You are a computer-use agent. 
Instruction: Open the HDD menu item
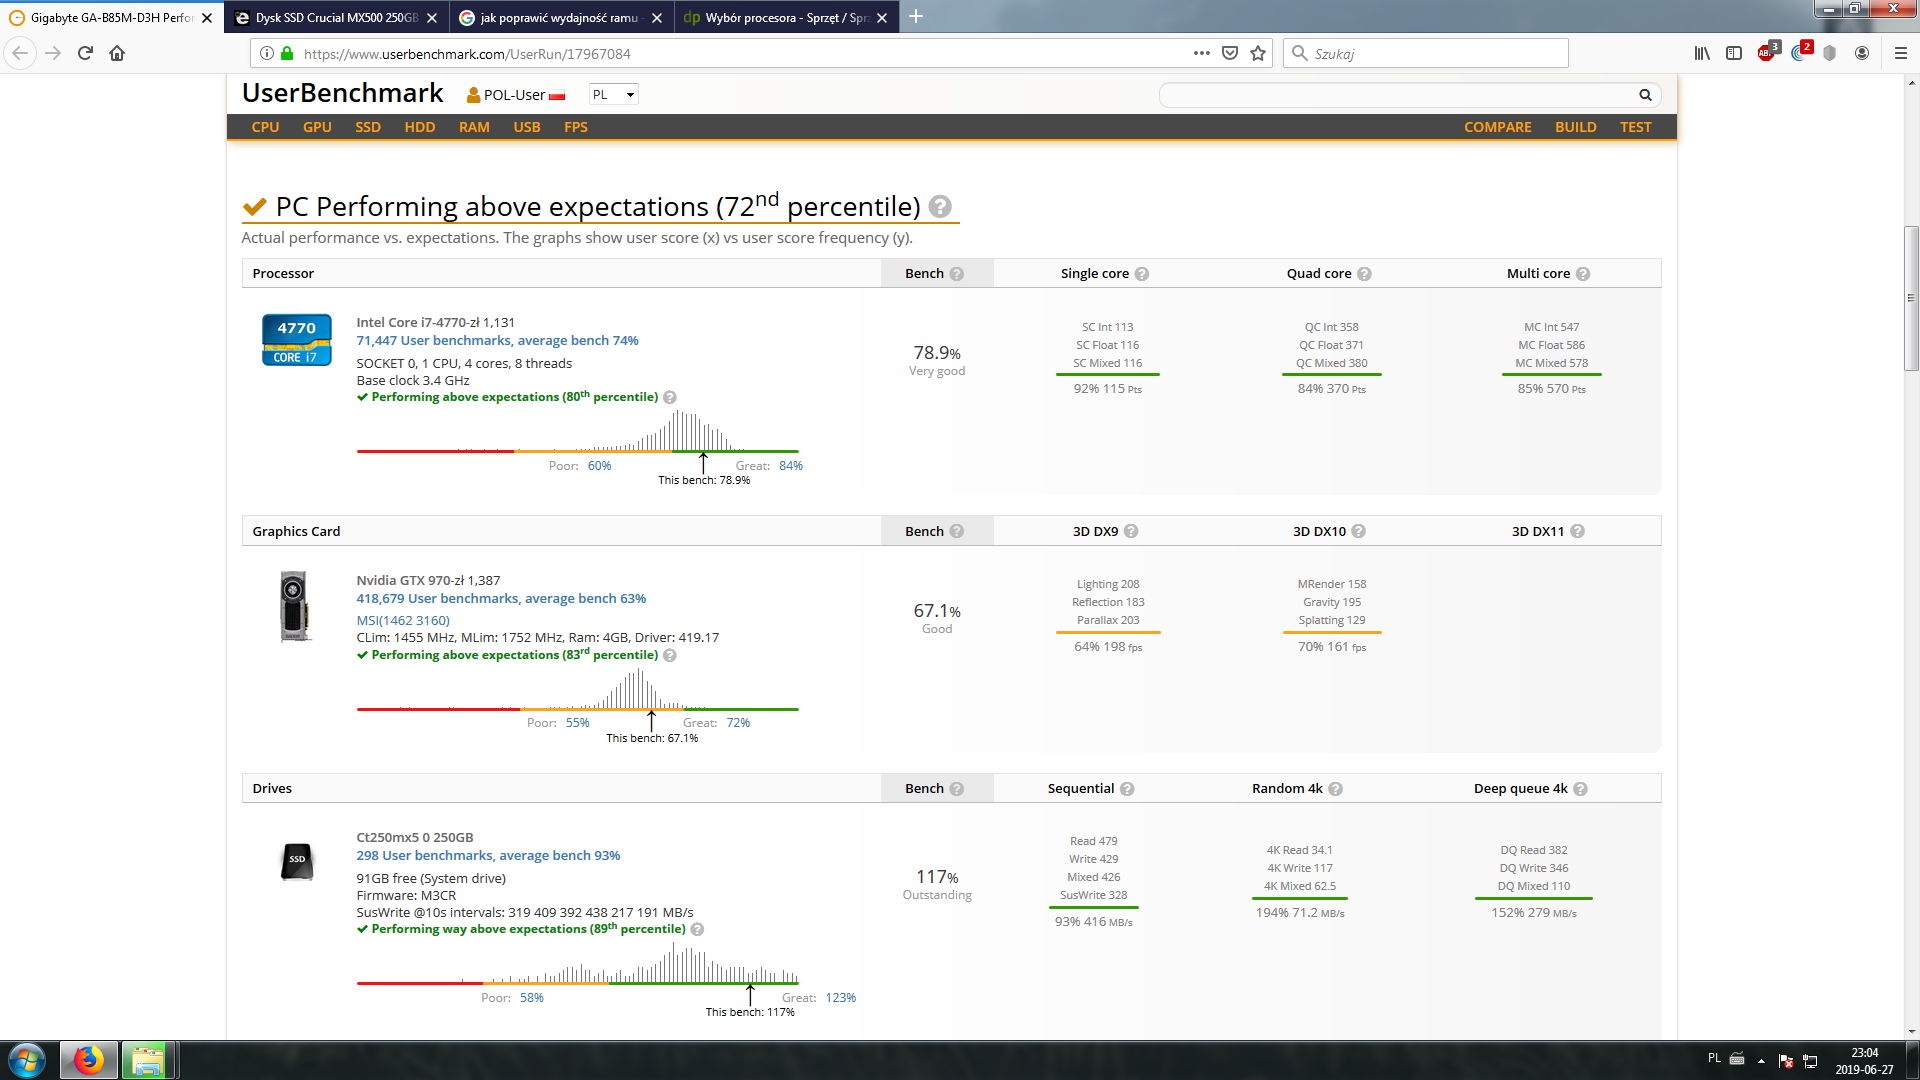420,127
